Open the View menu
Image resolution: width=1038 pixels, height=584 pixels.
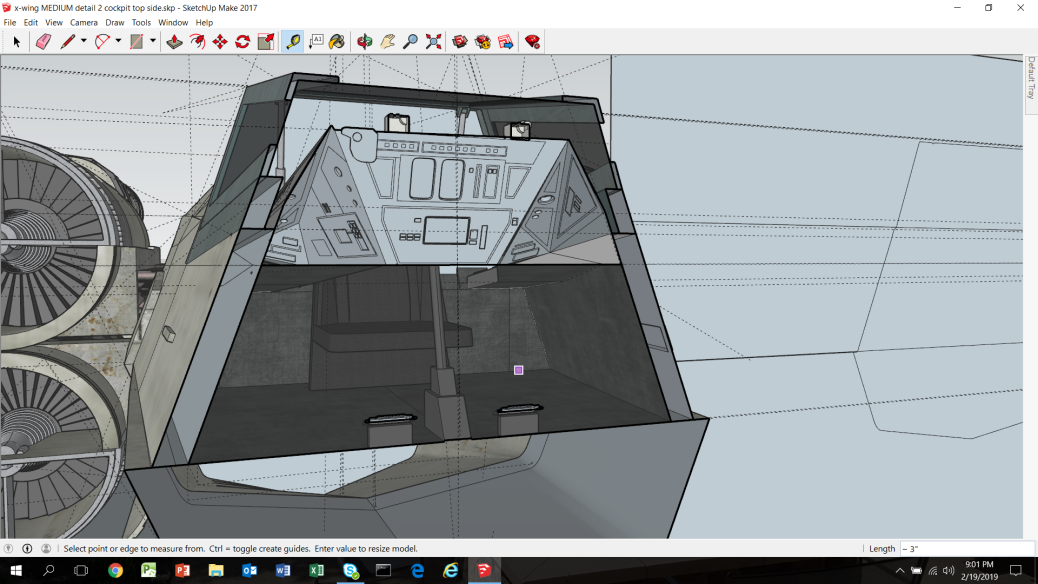point(54,23)
